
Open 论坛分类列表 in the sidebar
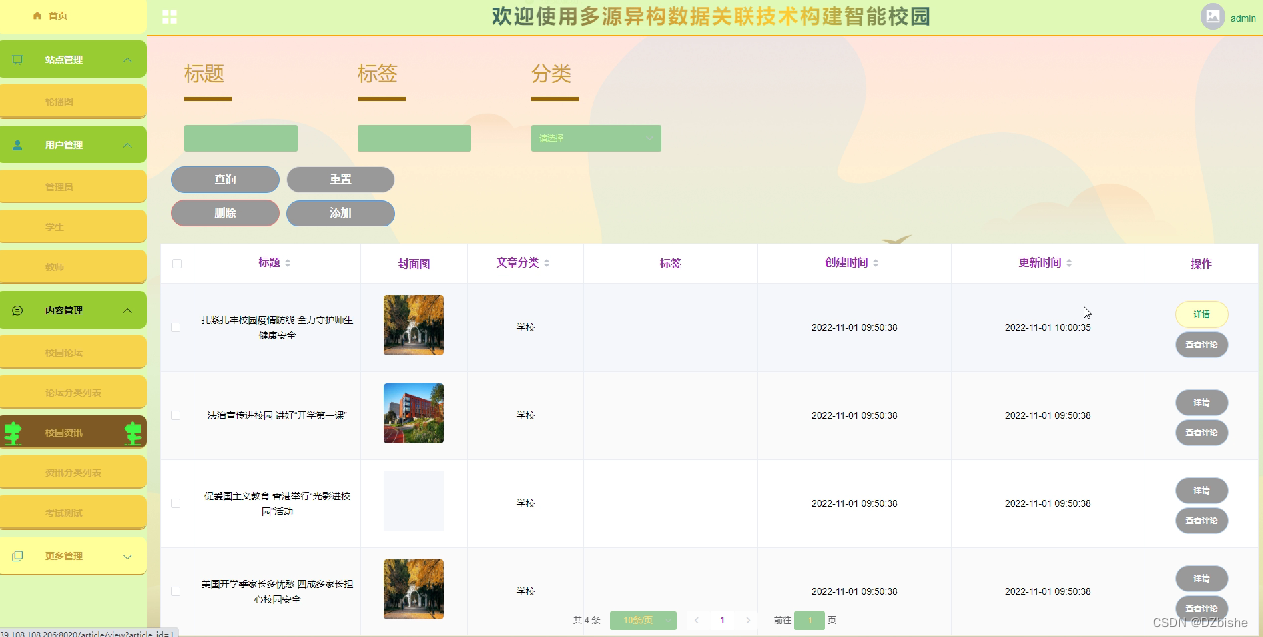[x=73, y=392]
